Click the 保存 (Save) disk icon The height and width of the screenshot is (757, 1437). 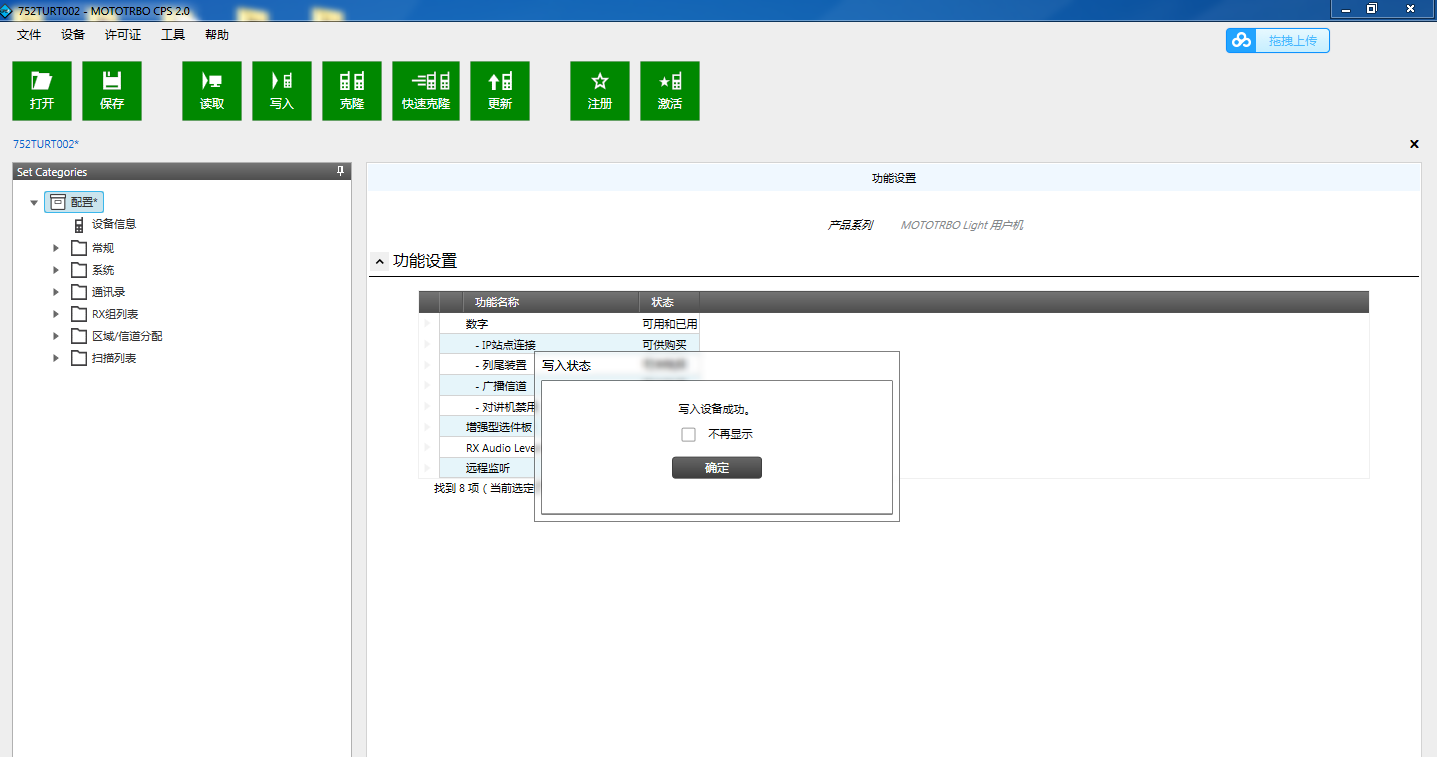[112, 82]
